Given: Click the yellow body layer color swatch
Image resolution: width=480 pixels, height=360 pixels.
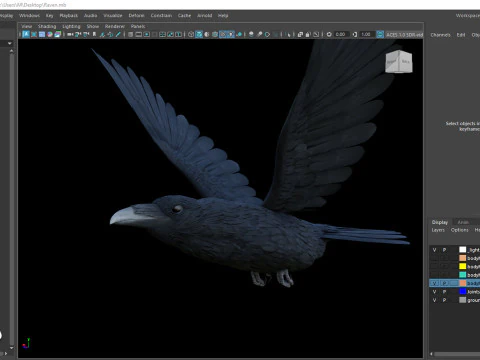Looking at the screenshot, I should (463, 266).
